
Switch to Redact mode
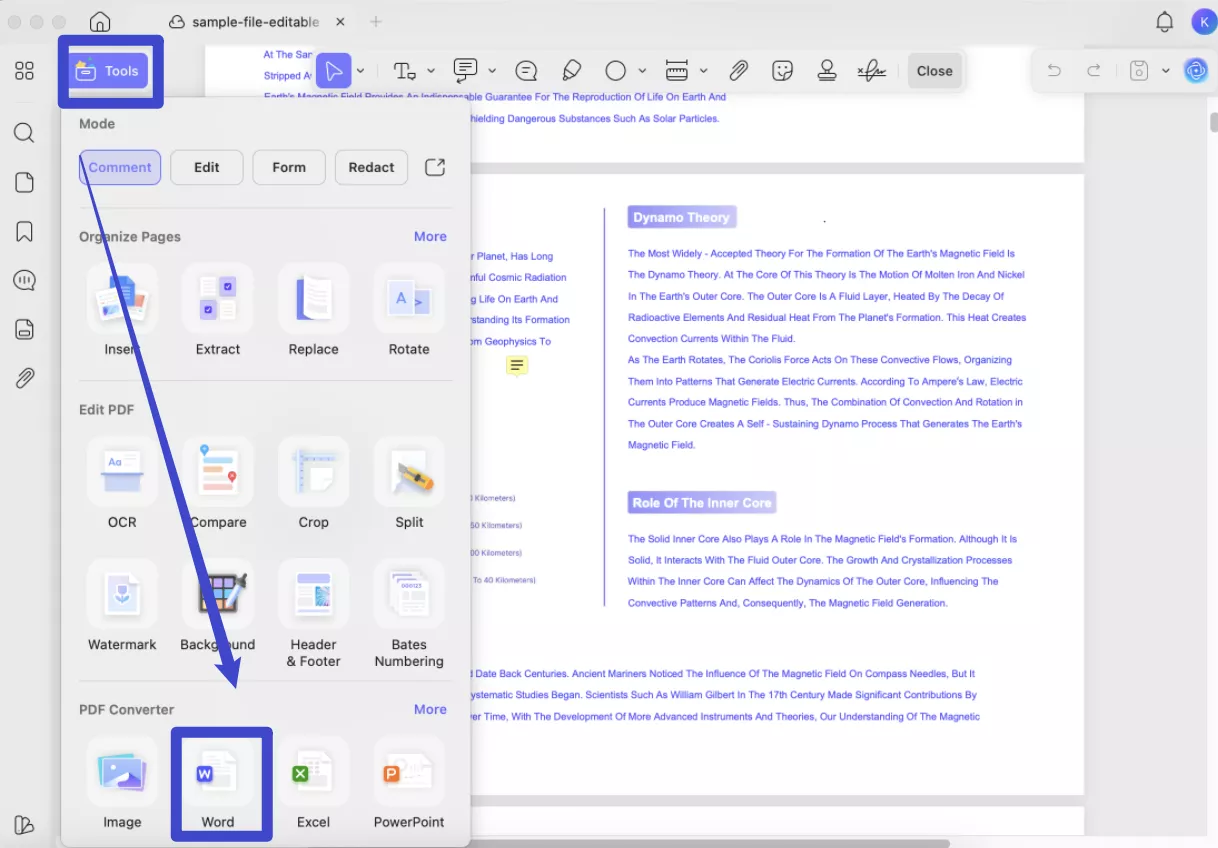[x=371, y=167]
